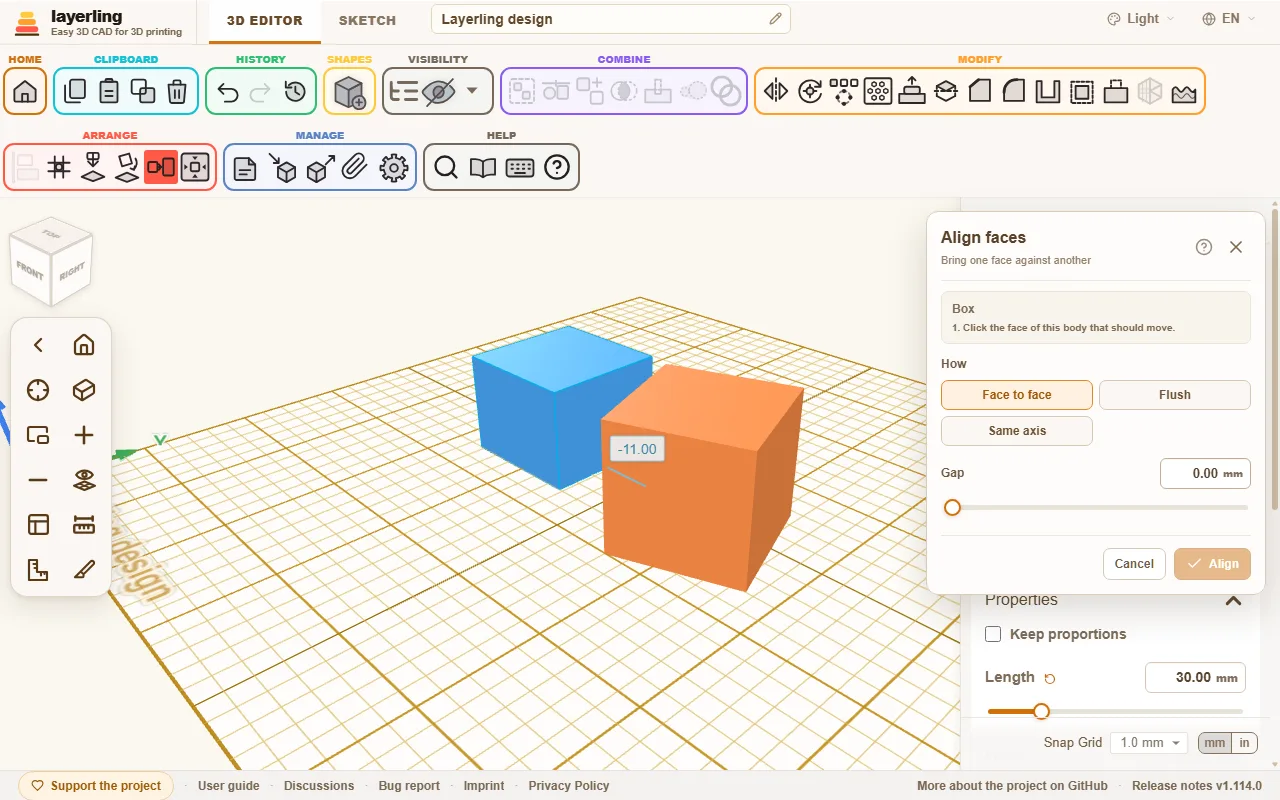1280x800 pixels.
Task: Select the honeycomb pattern icon in Modify
Action: (x=878, y=92)
